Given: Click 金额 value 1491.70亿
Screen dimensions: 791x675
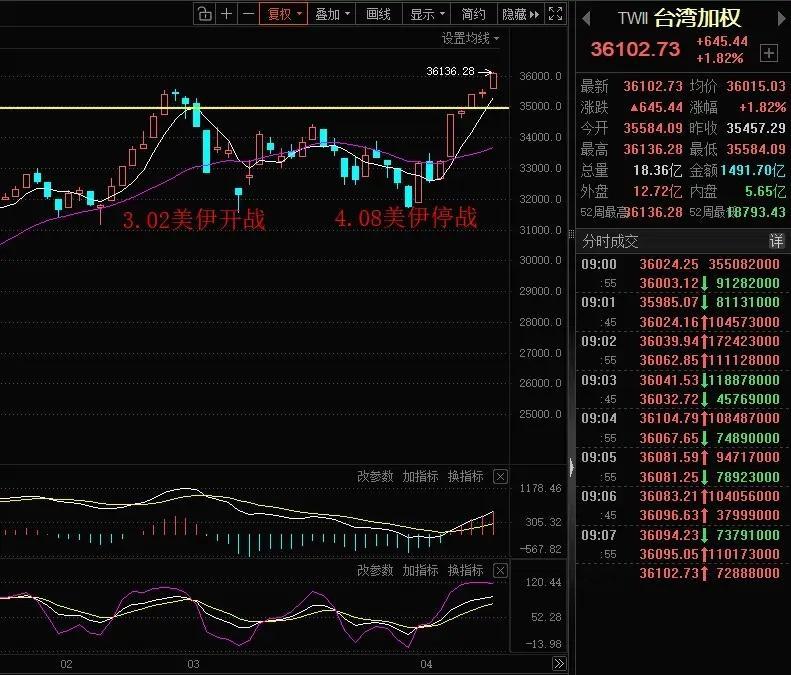Looking at the screenshot, I should coord(753,171).
